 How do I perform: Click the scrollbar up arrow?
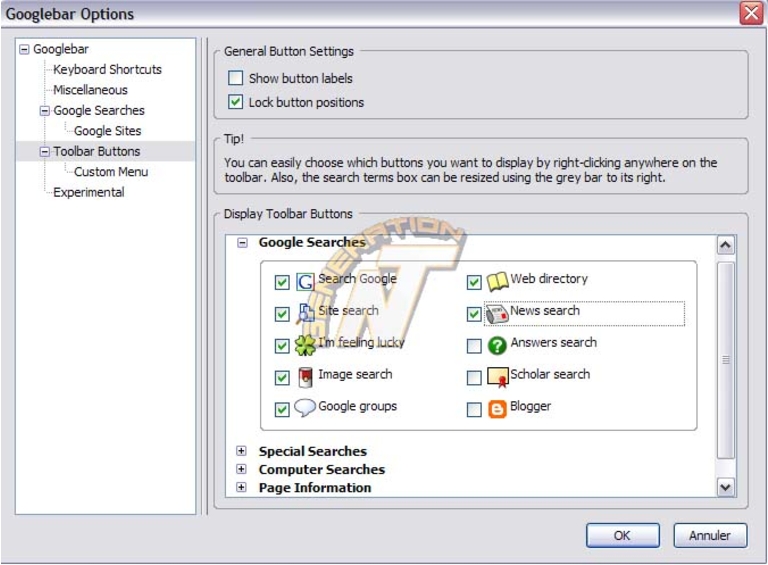coord(725,245)
